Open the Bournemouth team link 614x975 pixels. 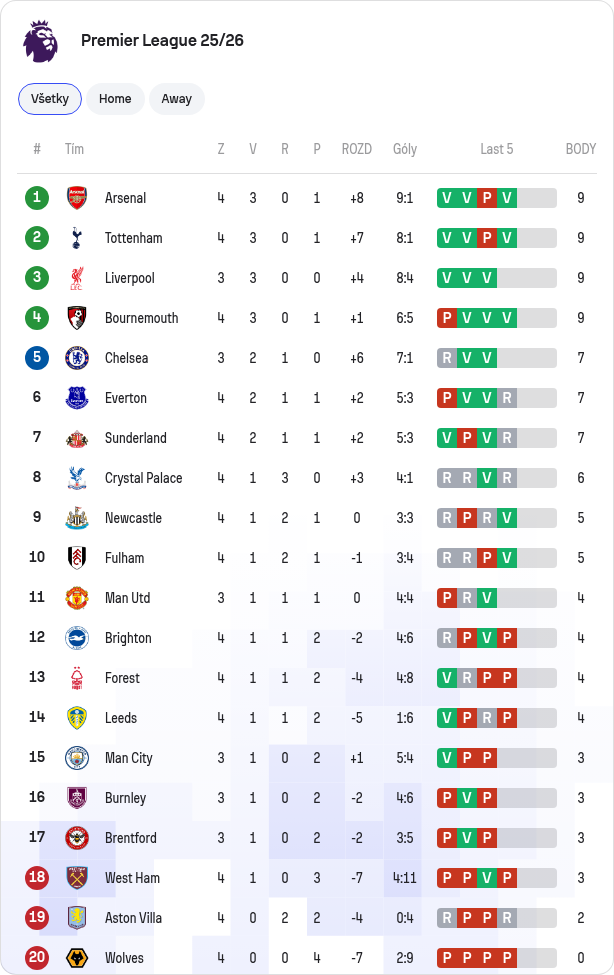click(141, 318)
